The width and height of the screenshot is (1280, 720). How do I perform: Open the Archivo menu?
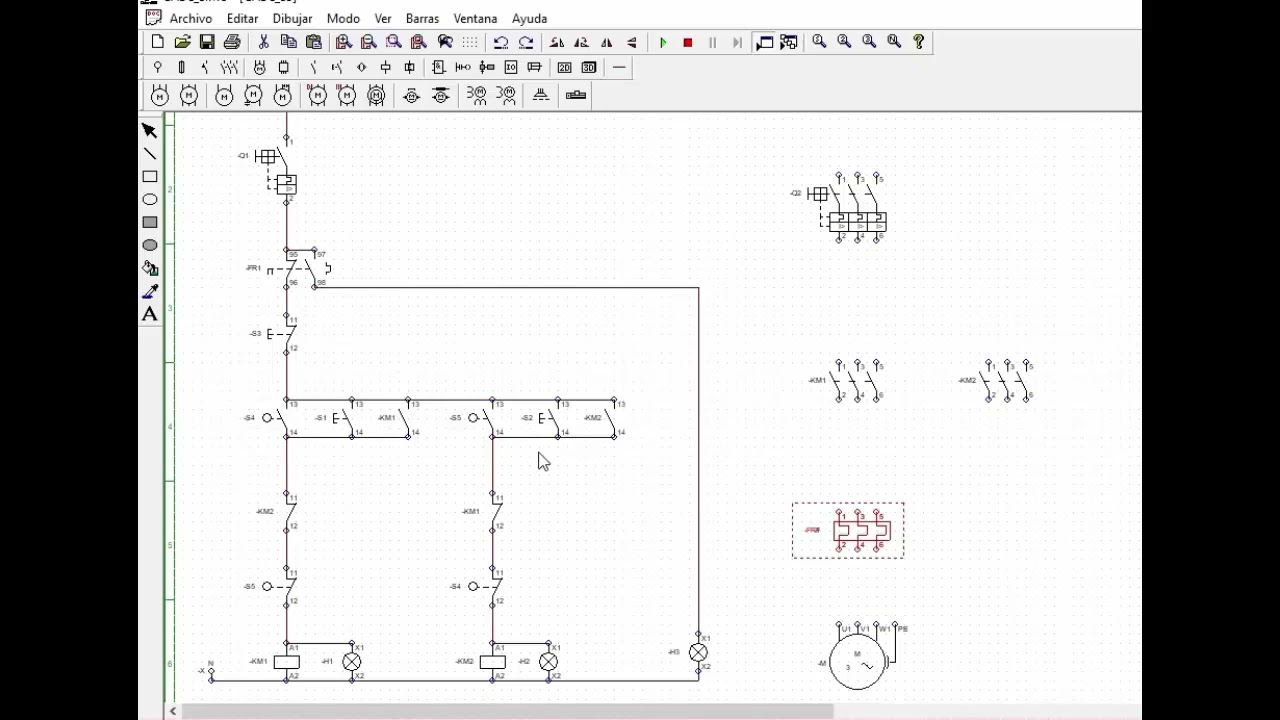point(190,18)
